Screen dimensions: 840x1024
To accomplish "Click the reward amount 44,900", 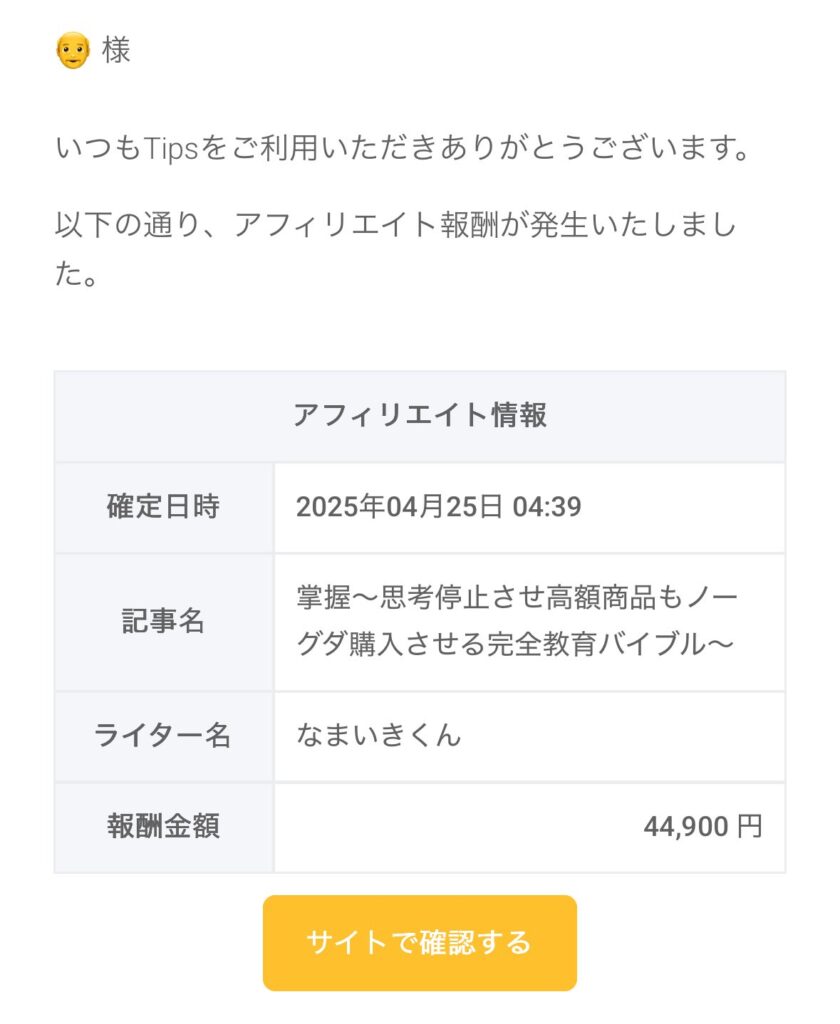I will click(686, 827).
